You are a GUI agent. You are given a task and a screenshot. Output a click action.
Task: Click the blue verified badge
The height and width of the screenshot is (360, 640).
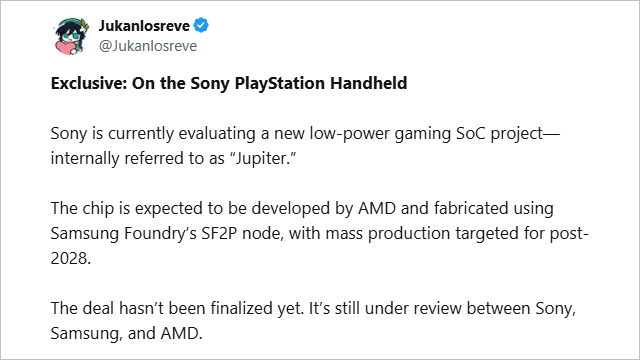(x=201, y=25)
